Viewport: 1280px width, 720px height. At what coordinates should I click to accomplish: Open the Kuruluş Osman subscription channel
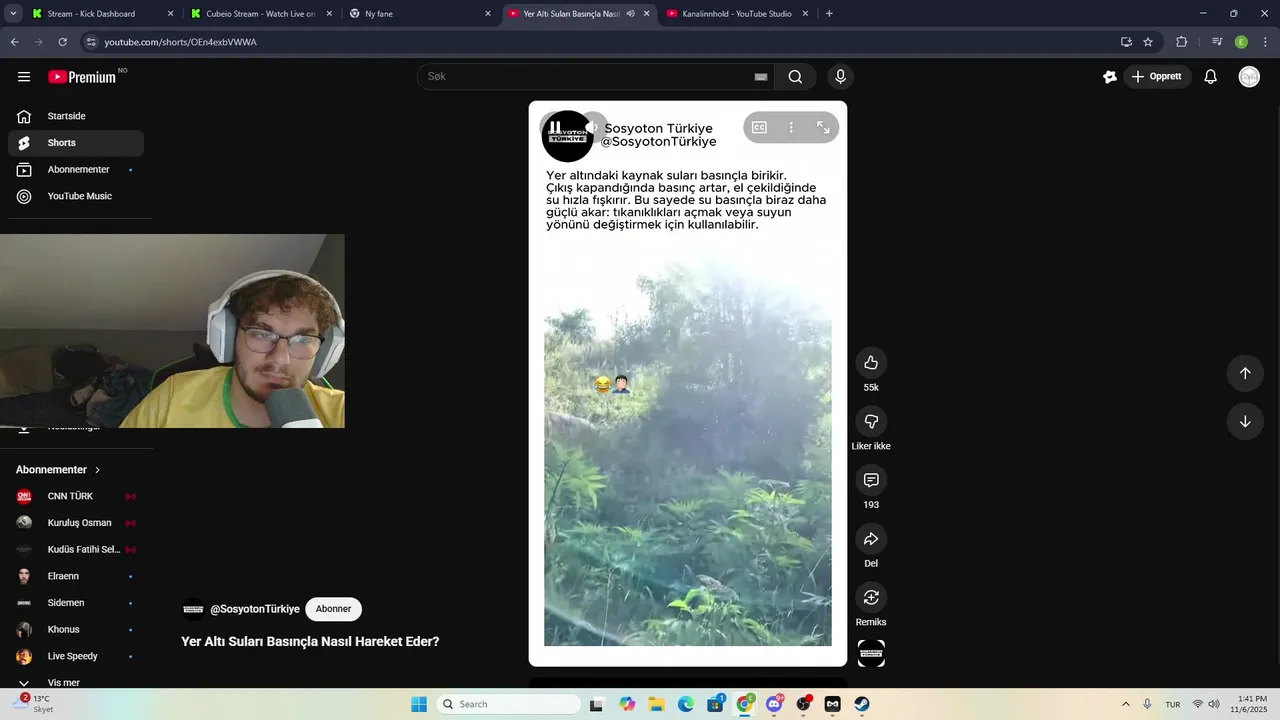[76, 523]
